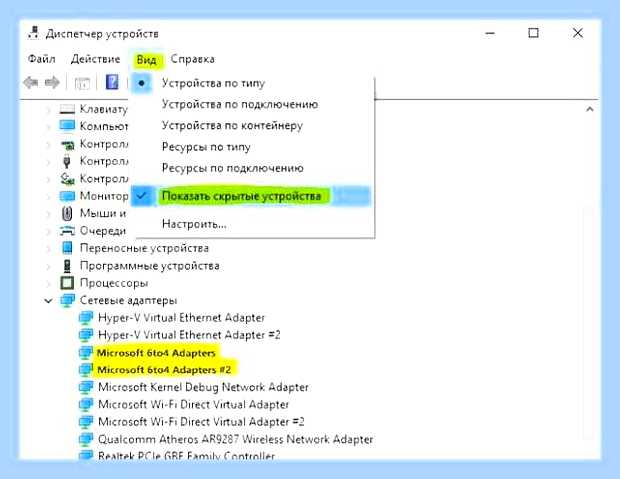This screenshot has height=479, width=620.
Task: Open the Действие menu
Action: pos(95,59)
